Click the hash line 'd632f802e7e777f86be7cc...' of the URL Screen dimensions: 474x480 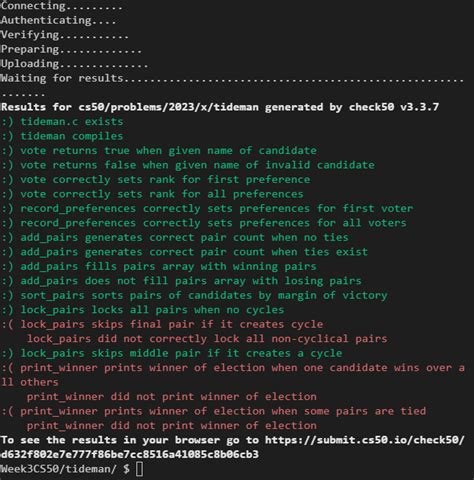click(130, 455)
